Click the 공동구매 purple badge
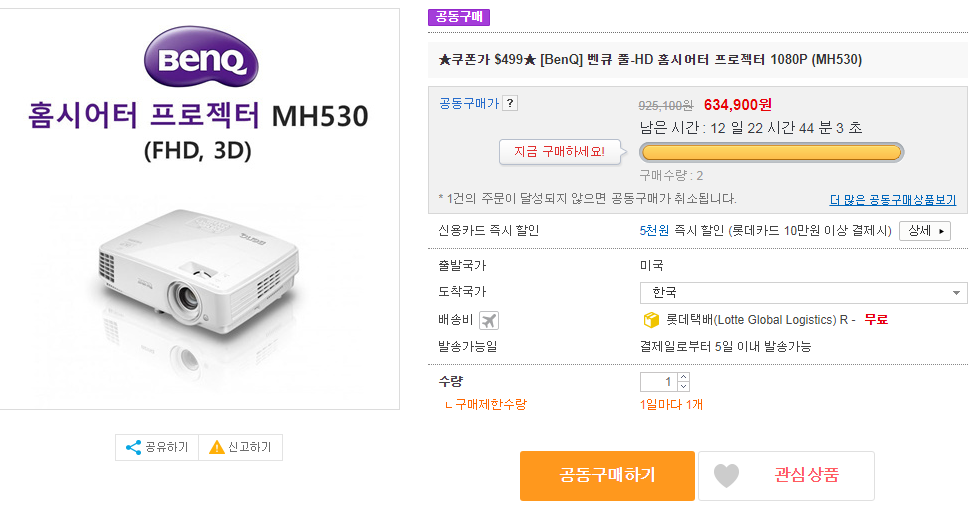Viewport: 978px width, 509px height. point(458,17)
